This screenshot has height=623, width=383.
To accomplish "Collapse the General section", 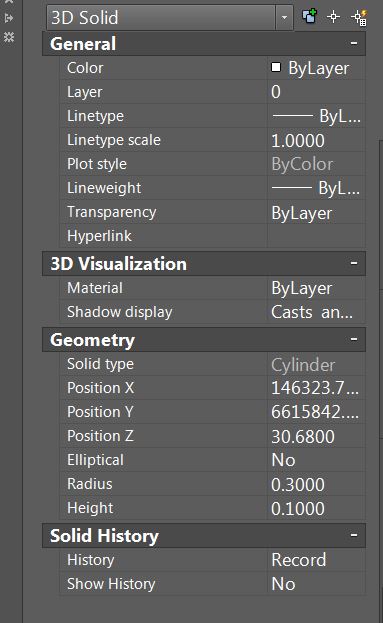I will [354, 43].
